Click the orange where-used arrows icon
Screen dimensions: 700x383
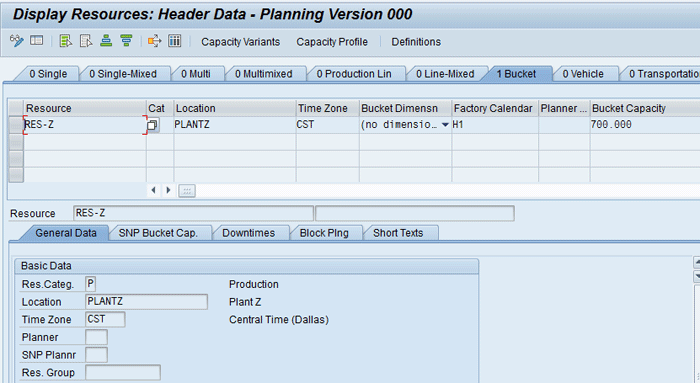154,41
